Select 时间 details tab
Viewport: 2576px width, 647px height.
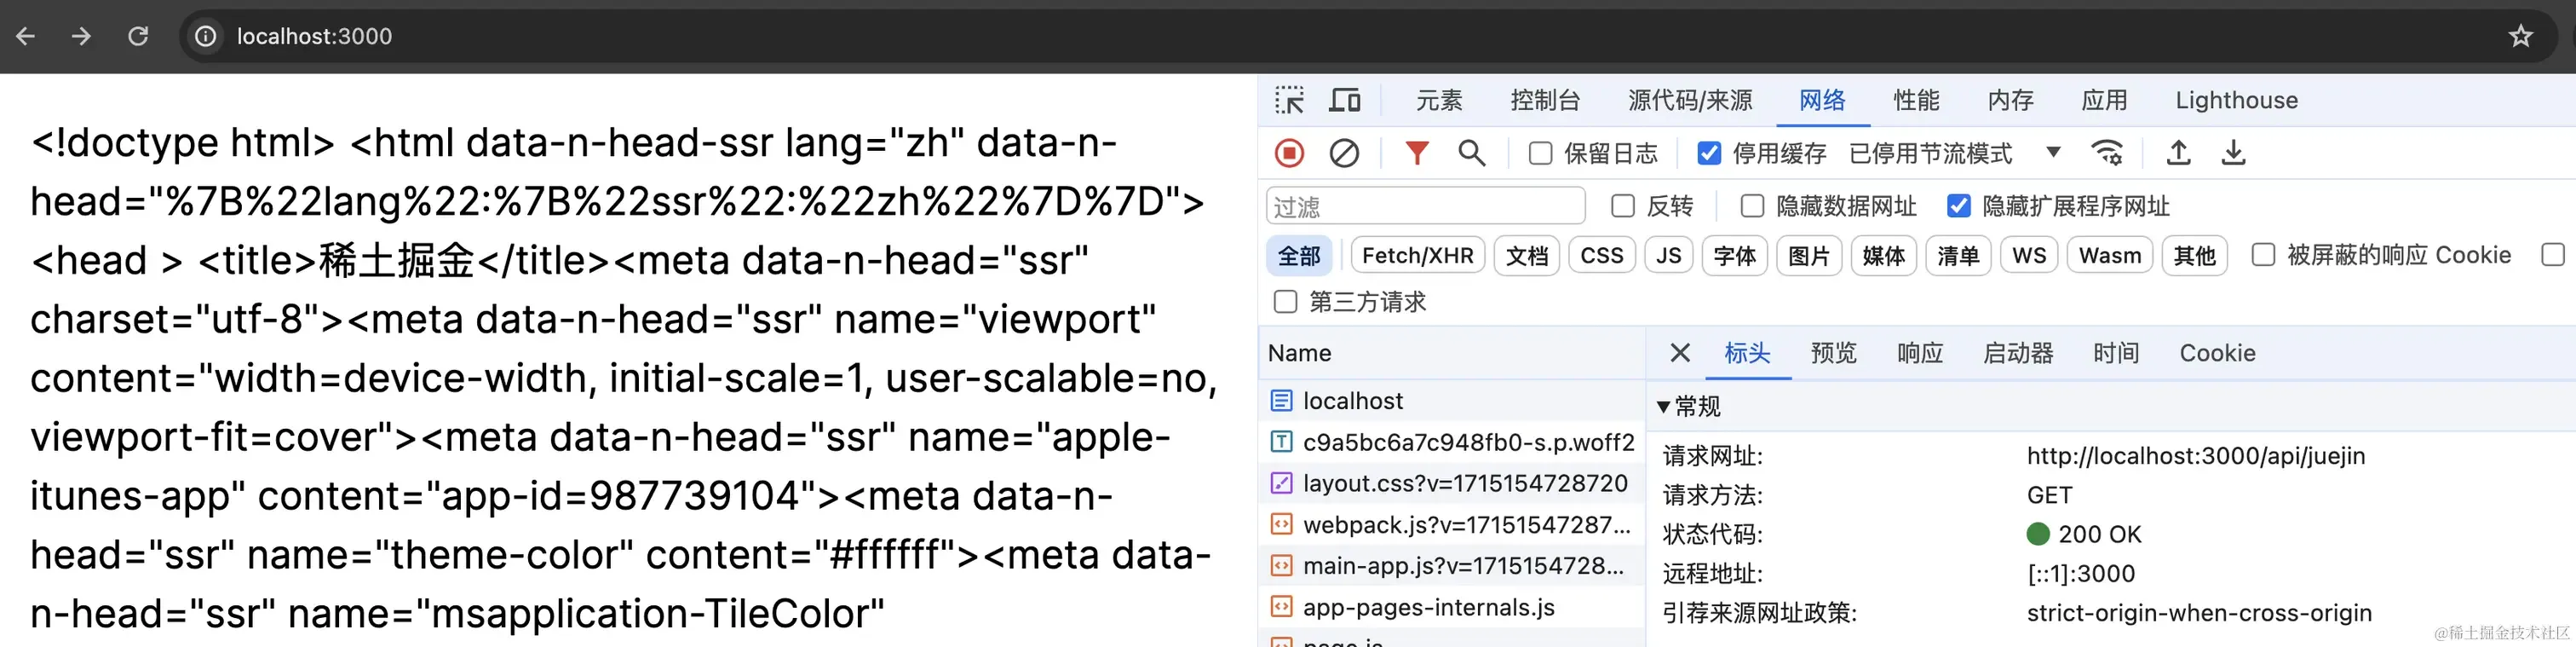point(2116,353)
